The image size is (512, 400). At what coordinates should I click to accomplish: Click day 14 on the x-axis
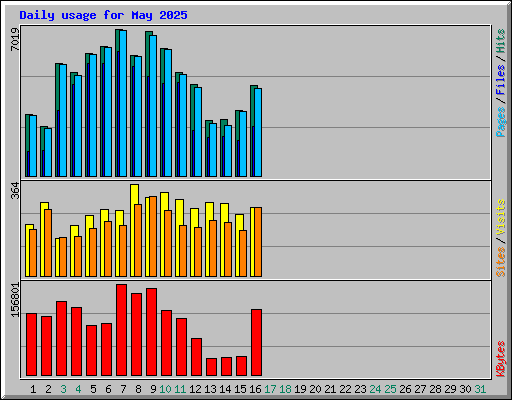225,389
